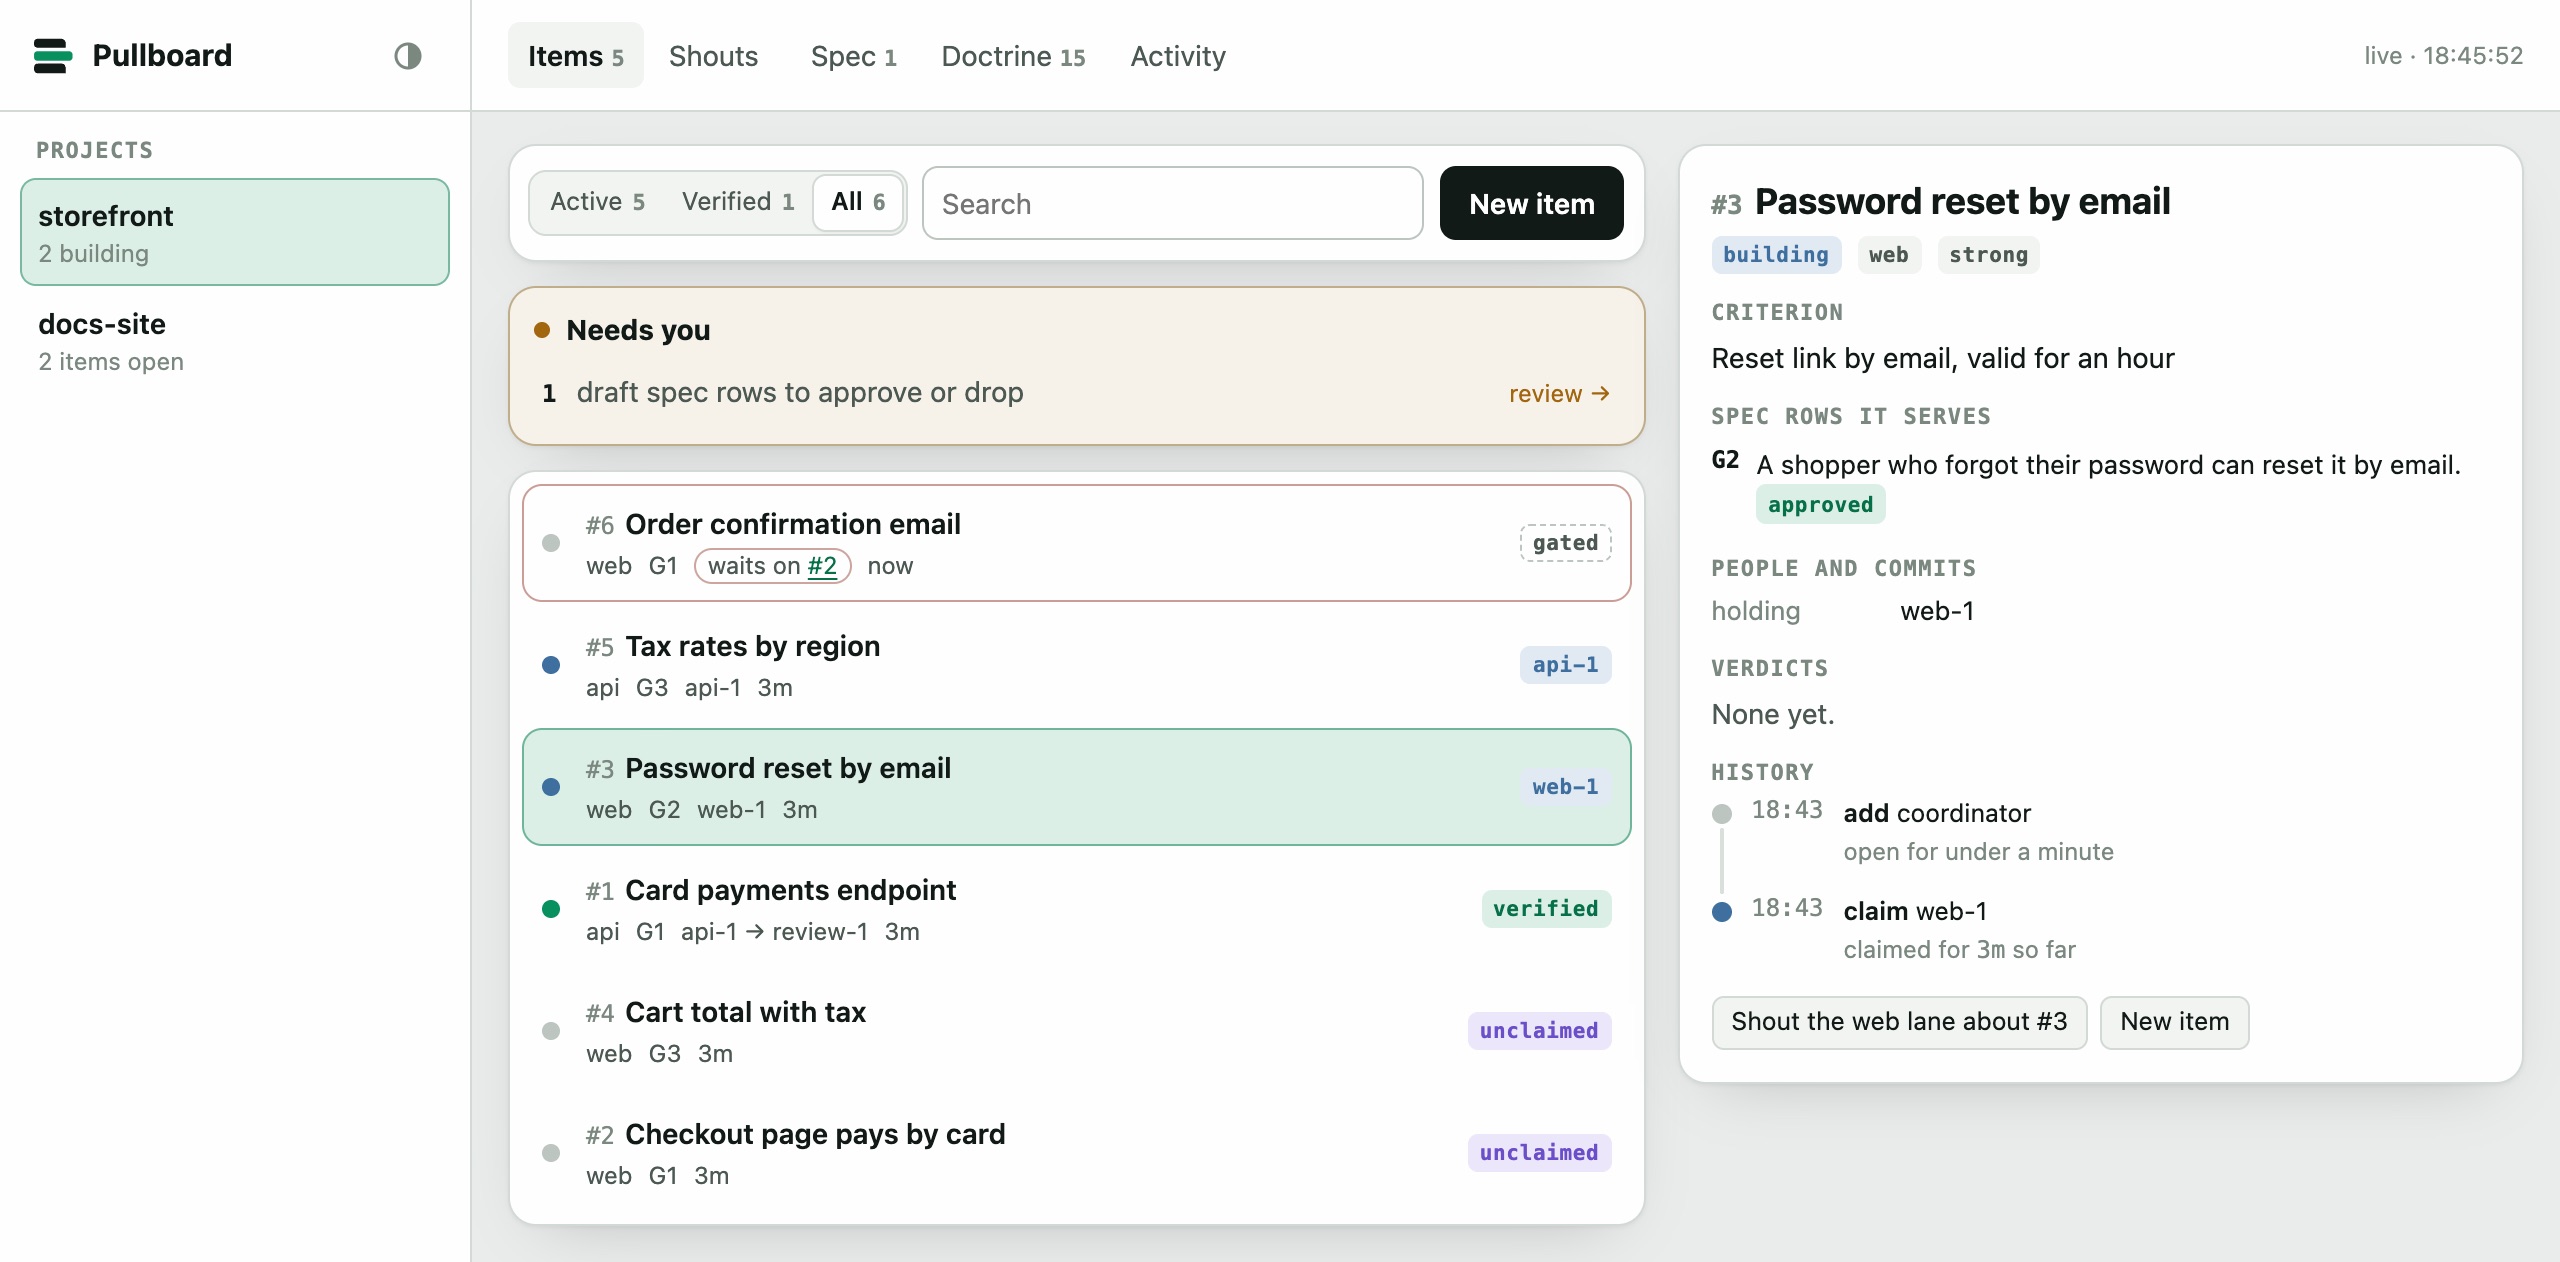Open the Activity tab
This screenshot has width=2560, height=1262.
pyautogui.click(x=1178, y=56)
